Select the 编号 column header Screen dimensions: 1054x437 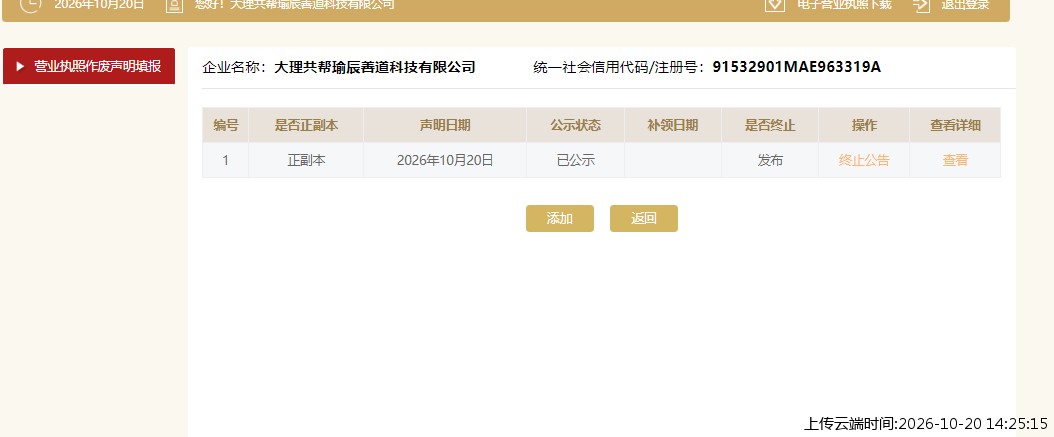(x=225, y=125)
